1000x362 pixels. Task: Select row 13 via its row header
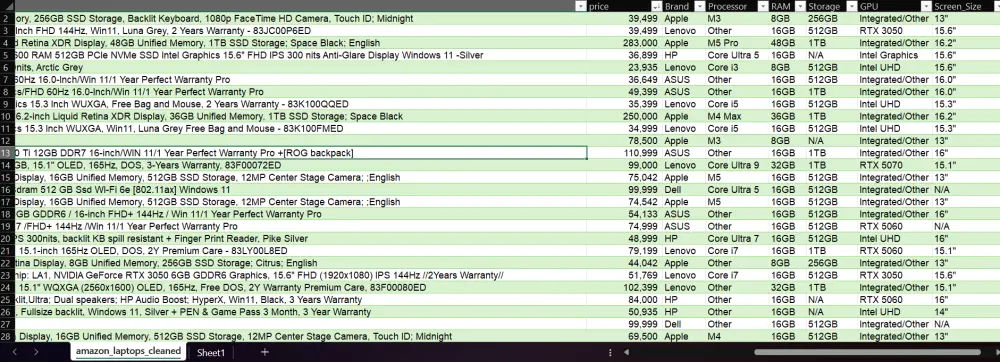6,153
